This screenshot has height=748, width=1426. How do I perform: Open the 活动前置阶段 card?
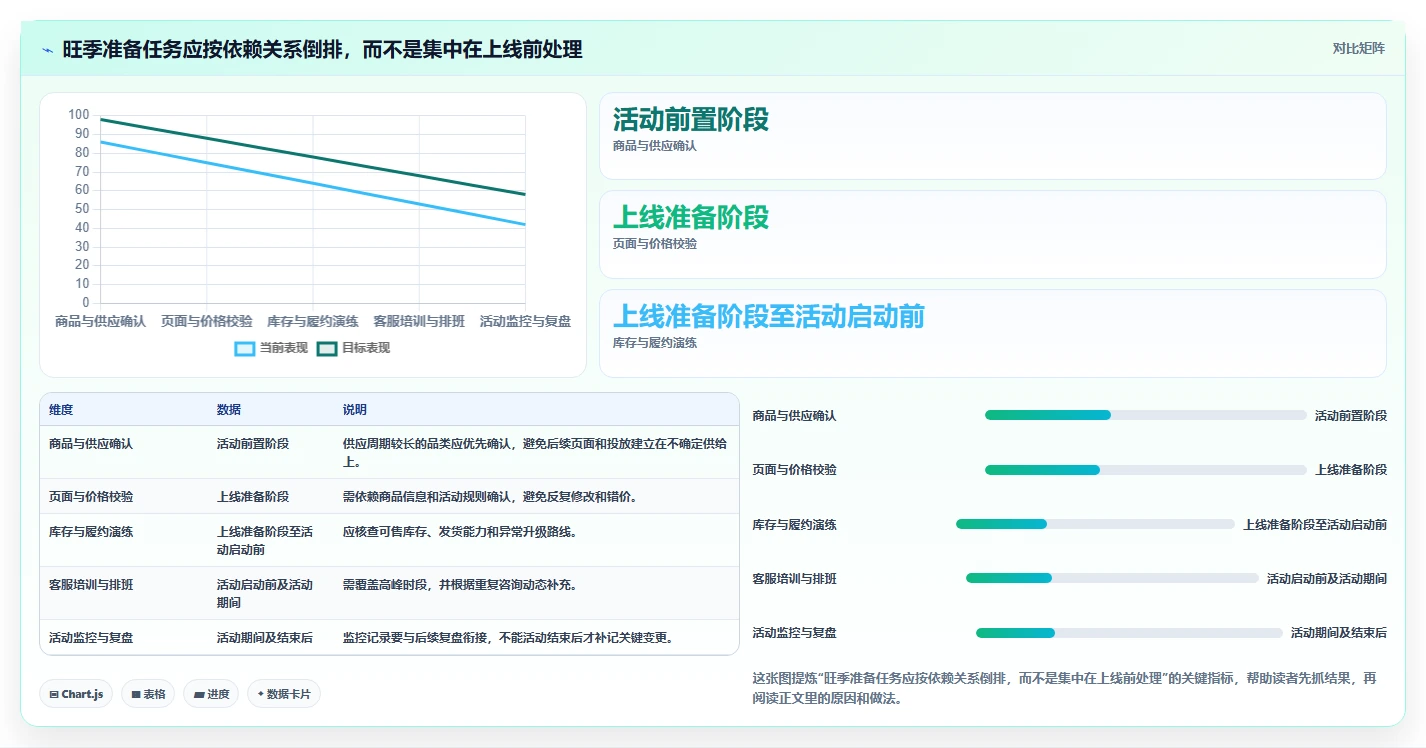[992, 136]
